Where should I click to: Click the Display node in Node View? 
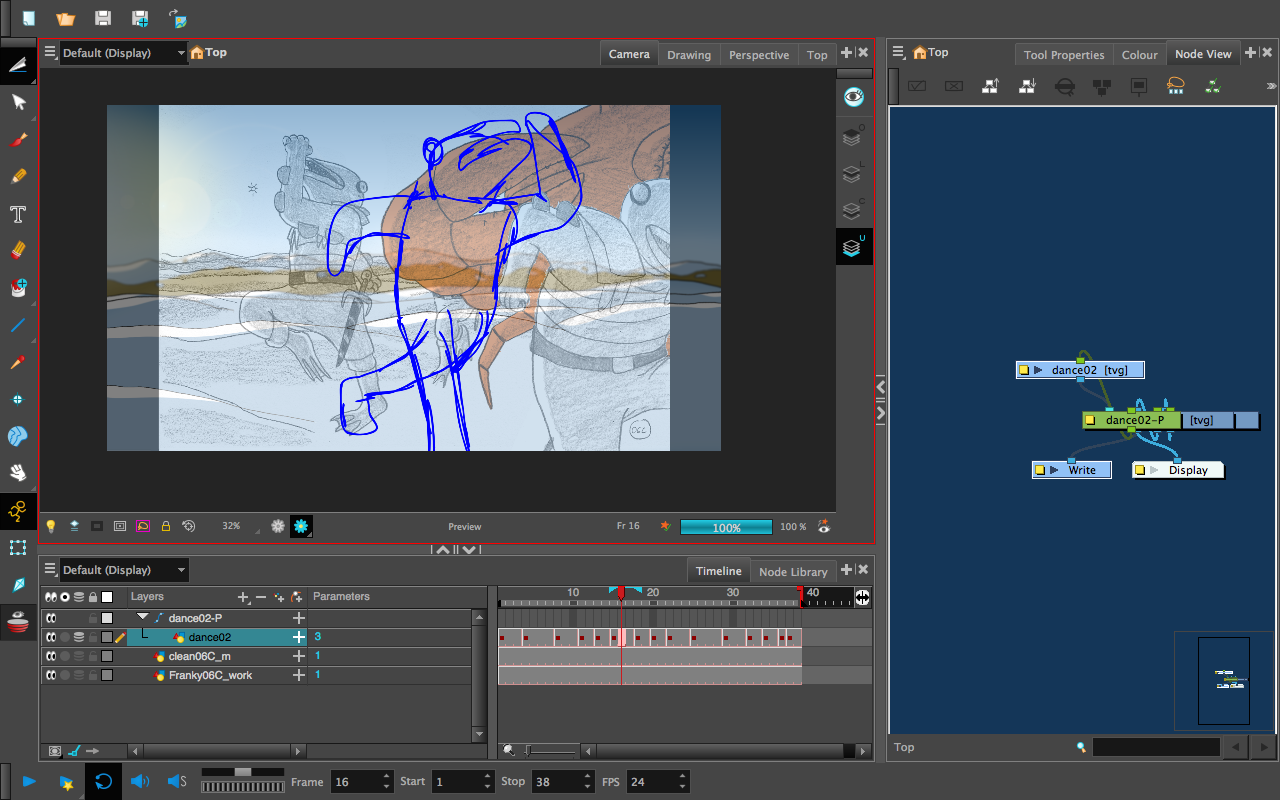(1187, 470)
